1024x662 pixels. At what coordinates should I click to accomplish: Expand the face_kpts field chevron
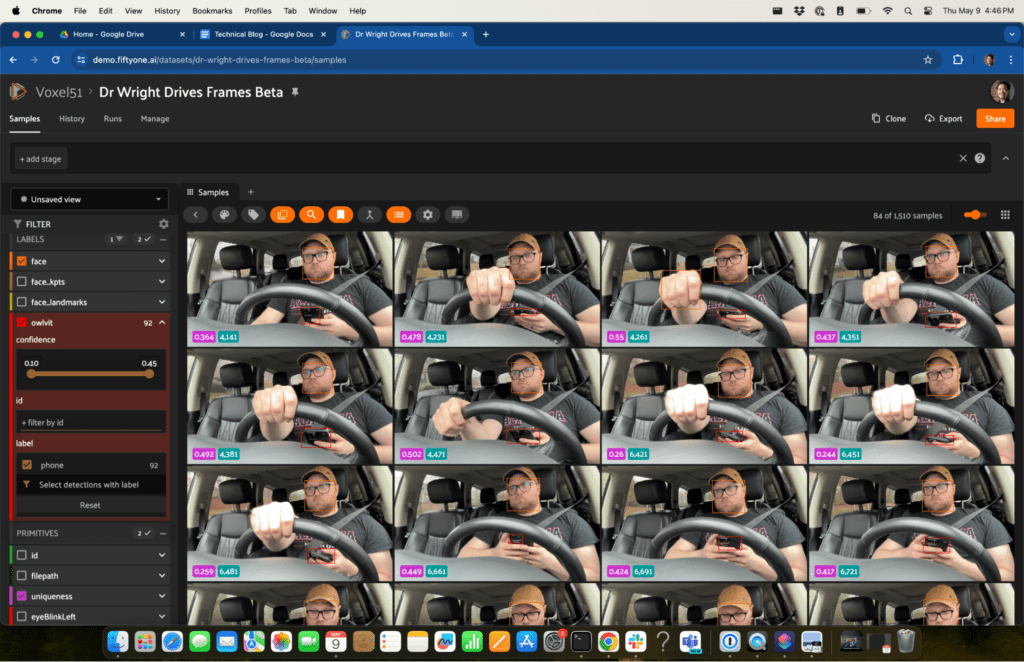tap(162, 281)
